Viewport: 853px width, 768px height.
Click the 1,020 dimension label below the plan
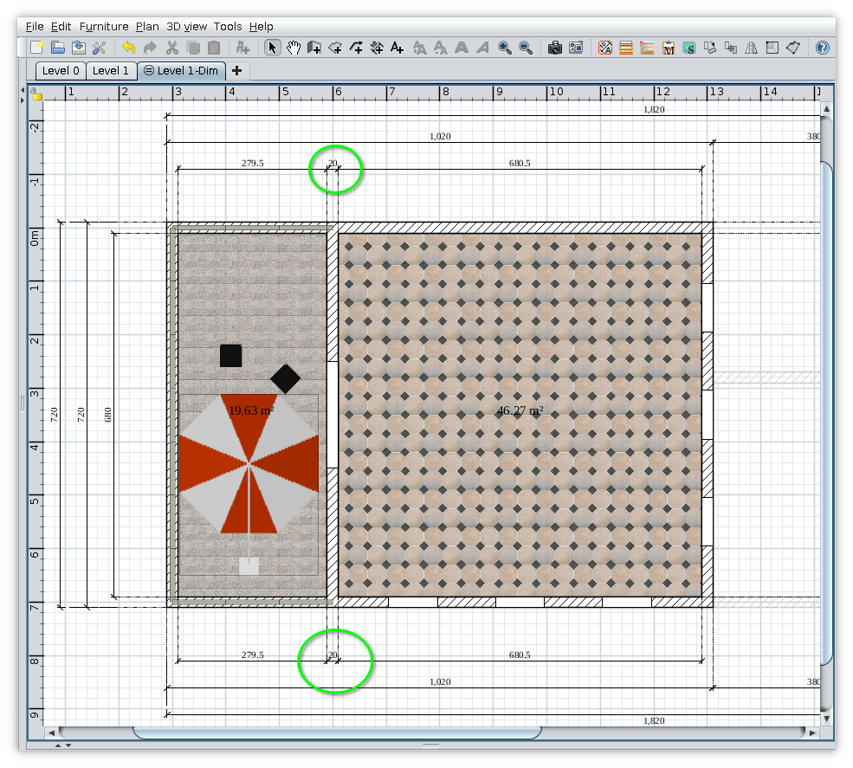coord(440,682)
